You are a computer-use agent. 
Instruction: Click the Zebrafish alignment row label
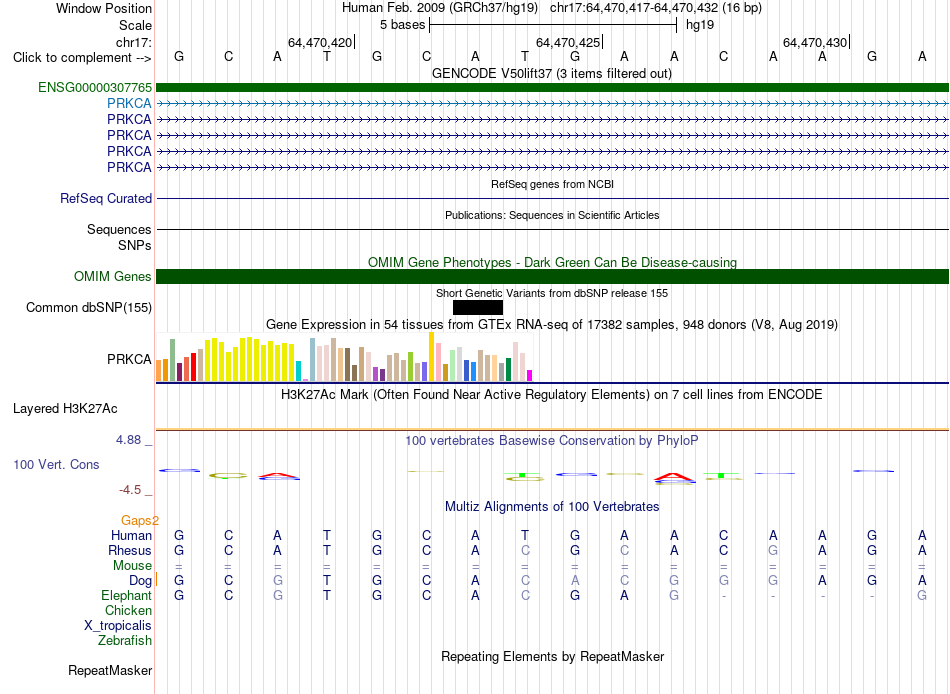point(125,640)
